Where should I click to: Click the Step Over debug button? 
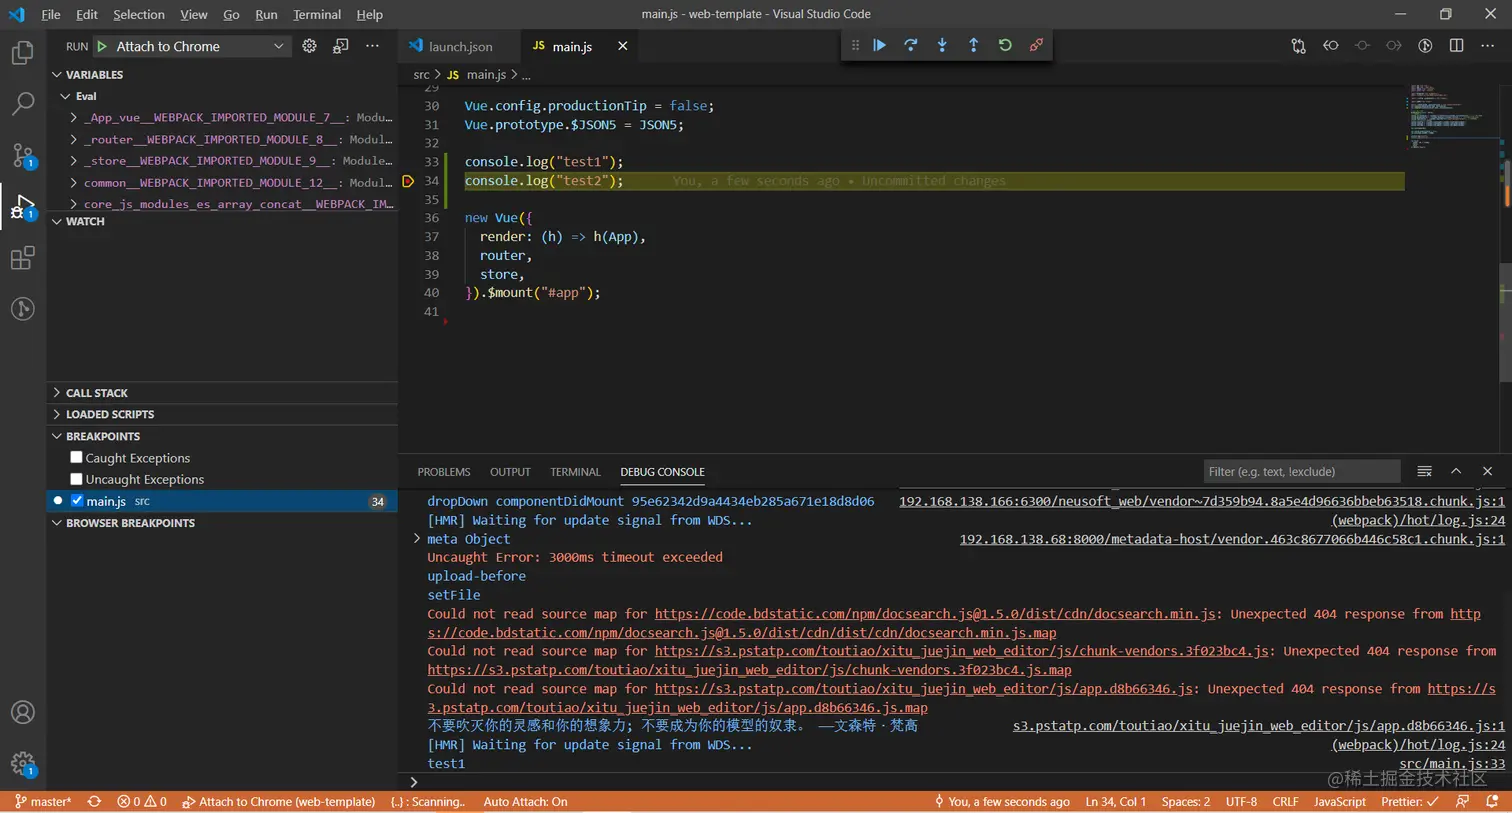[911, 45]
